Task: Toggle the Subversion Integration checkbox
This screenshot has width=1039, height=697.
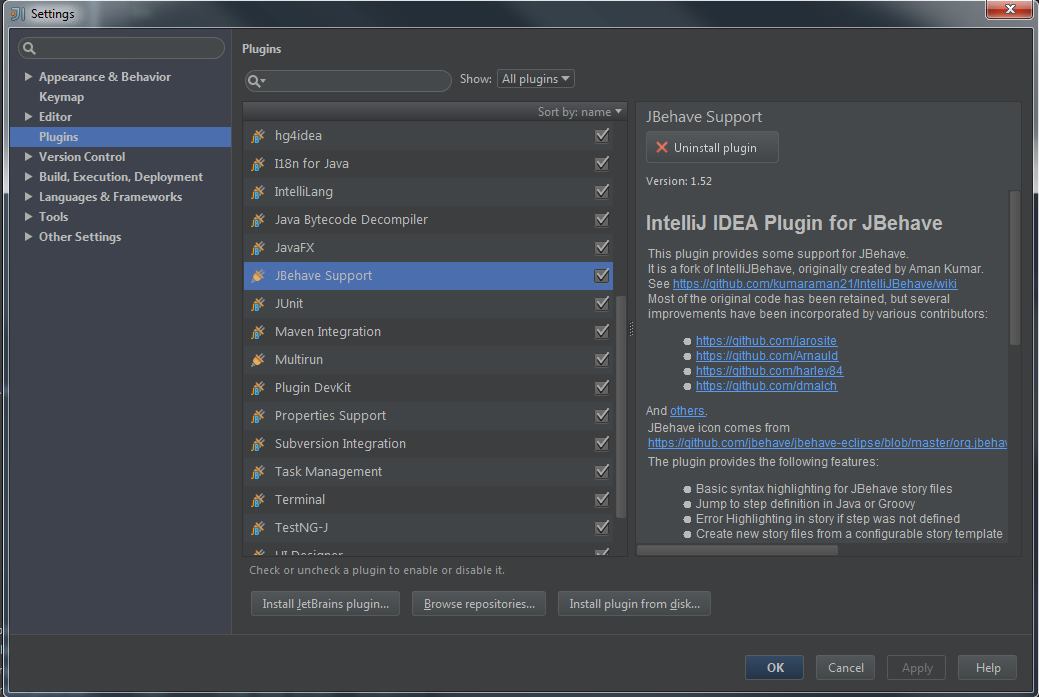Action: (602, 443)
